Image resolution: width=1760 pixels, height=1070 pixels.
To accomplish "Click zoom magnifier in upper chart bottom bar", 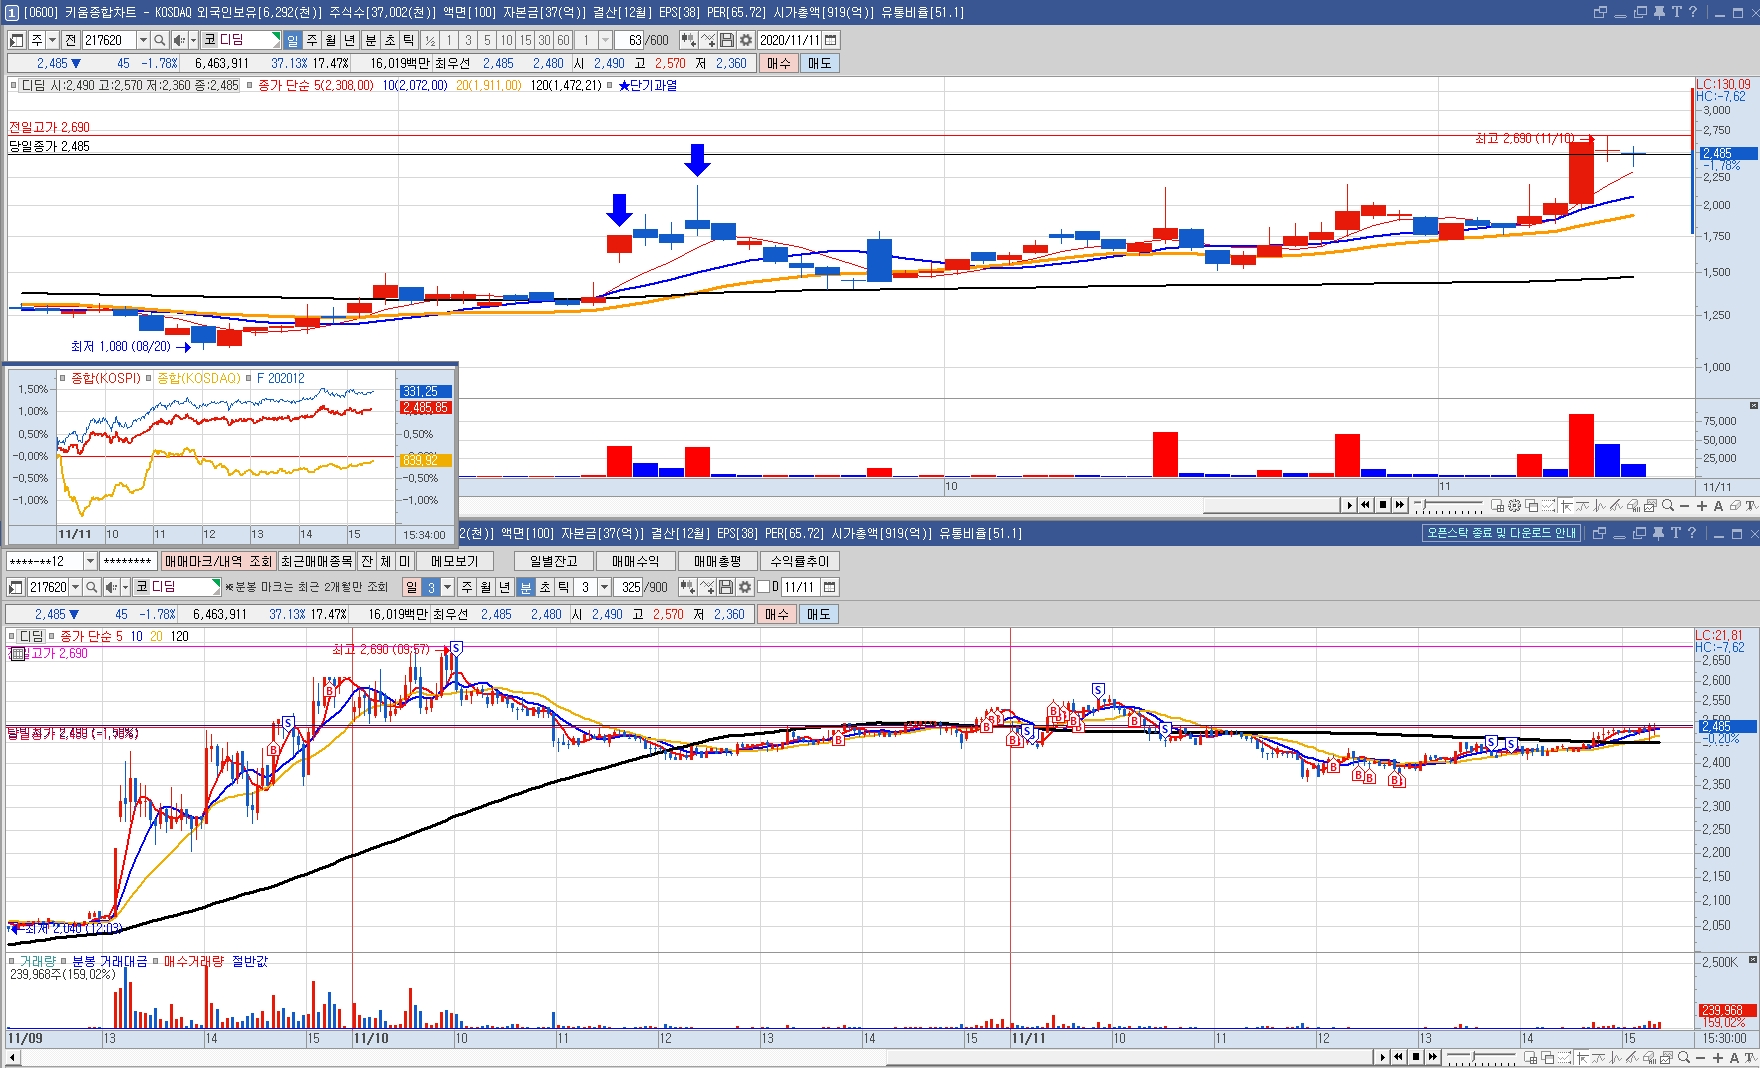I will point(1668,506).
